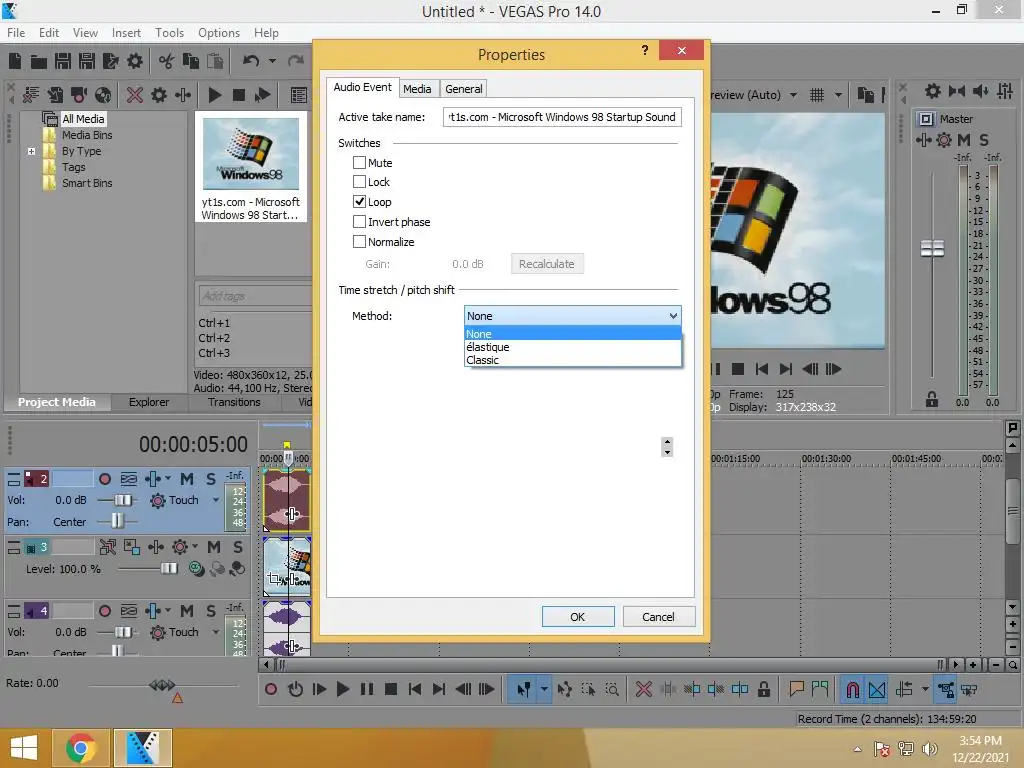
Task: Click the New project icon in toolbar
Action: click(15, 61)
